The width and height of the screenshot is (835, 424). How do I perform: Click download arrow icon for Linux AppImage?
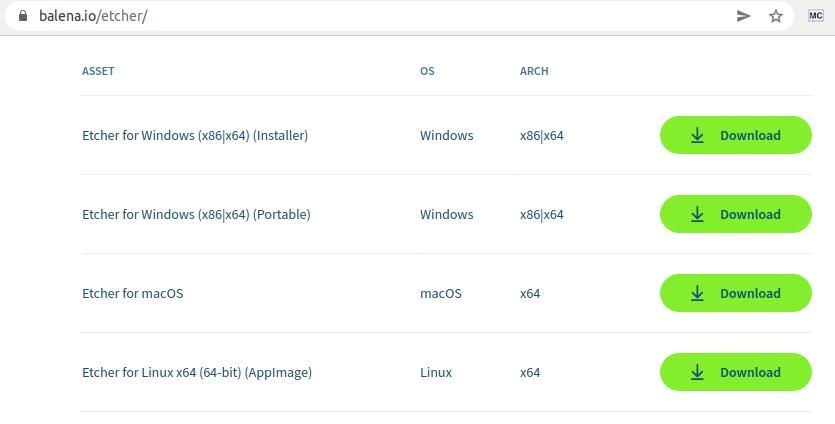coord(697,372)
